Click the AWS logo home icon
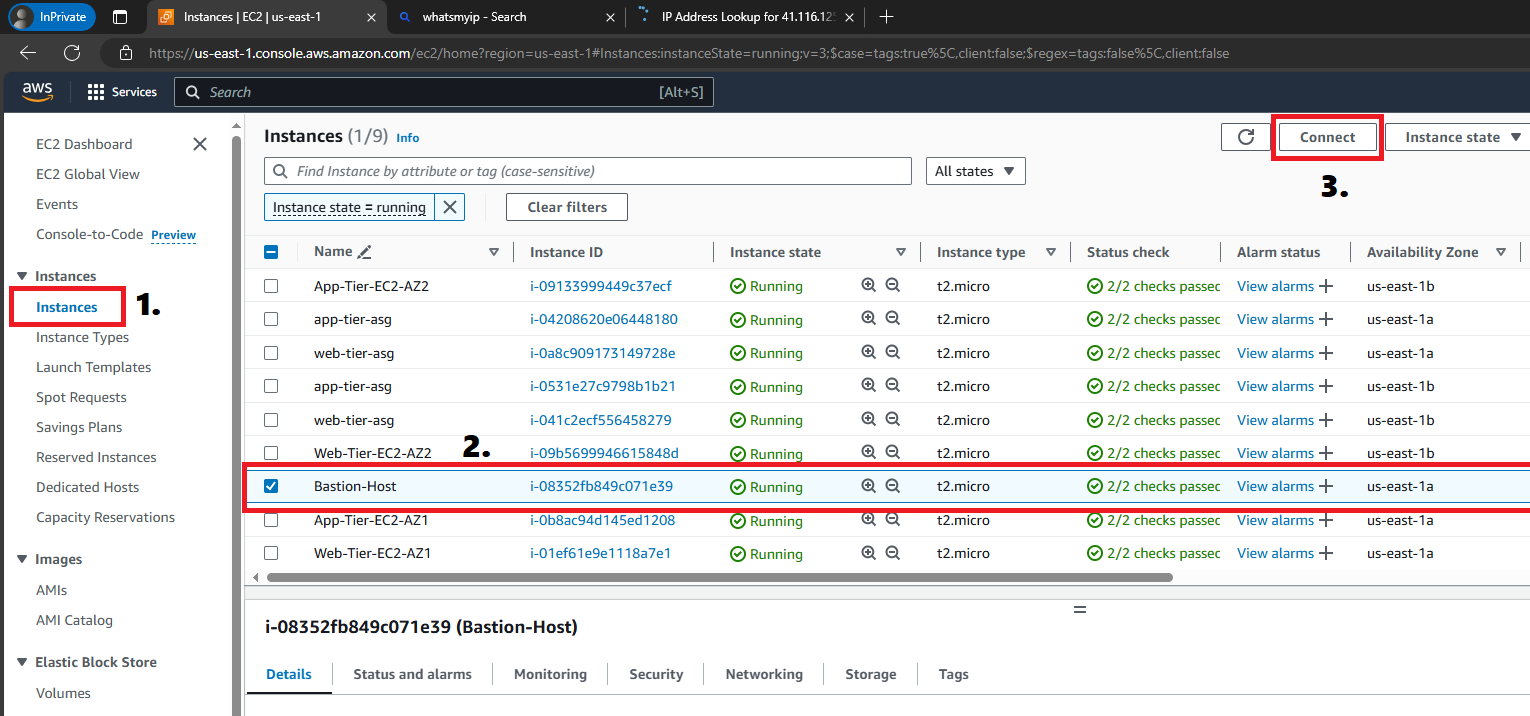The height and width of the screenshot is (716, 1530). (x=37, y=91)
